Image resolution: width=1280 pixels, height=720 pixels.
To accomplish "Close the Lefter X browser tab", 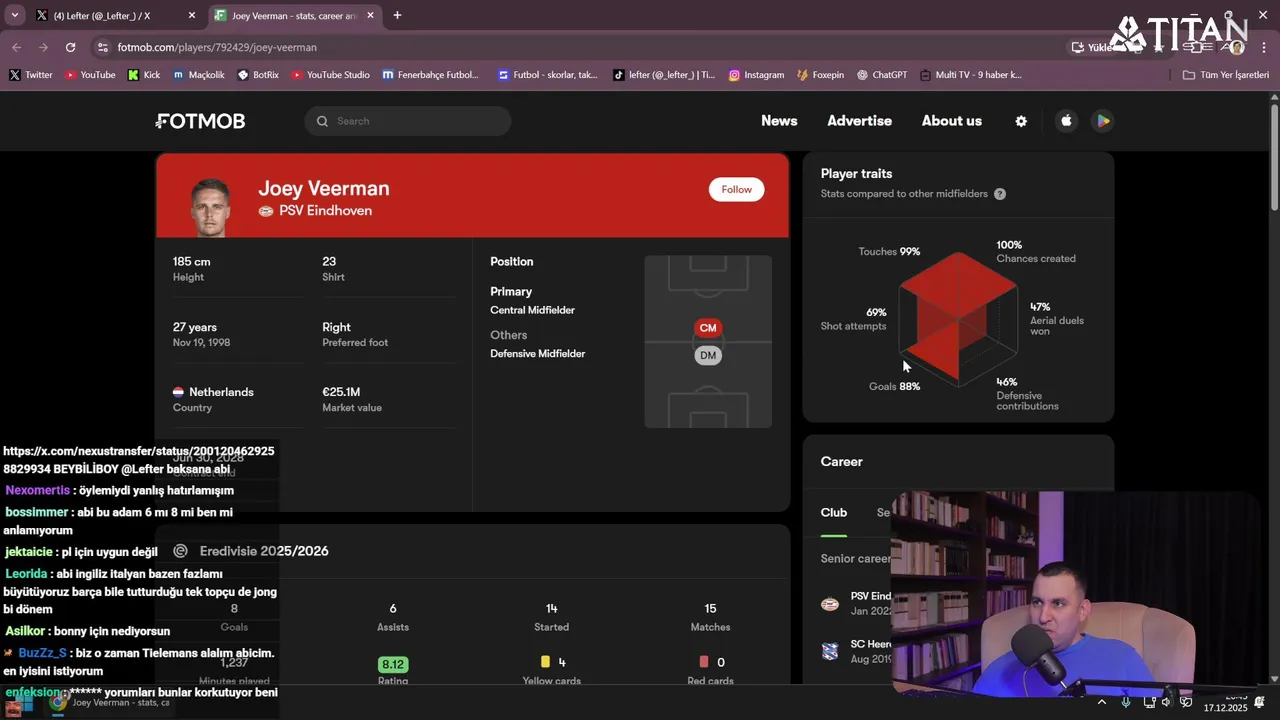I will [x=191, y=15].
